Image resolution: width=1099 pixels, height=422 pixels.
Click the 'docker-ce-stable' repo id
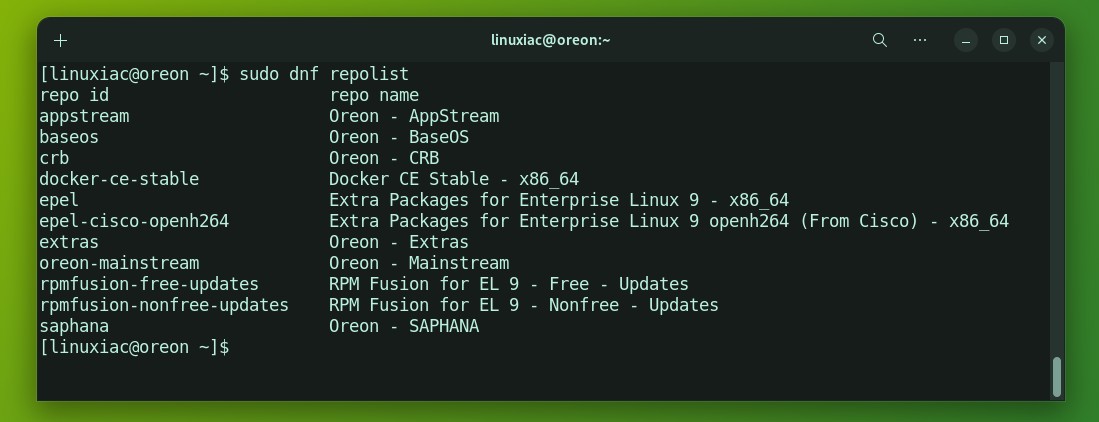coord(119,179)
